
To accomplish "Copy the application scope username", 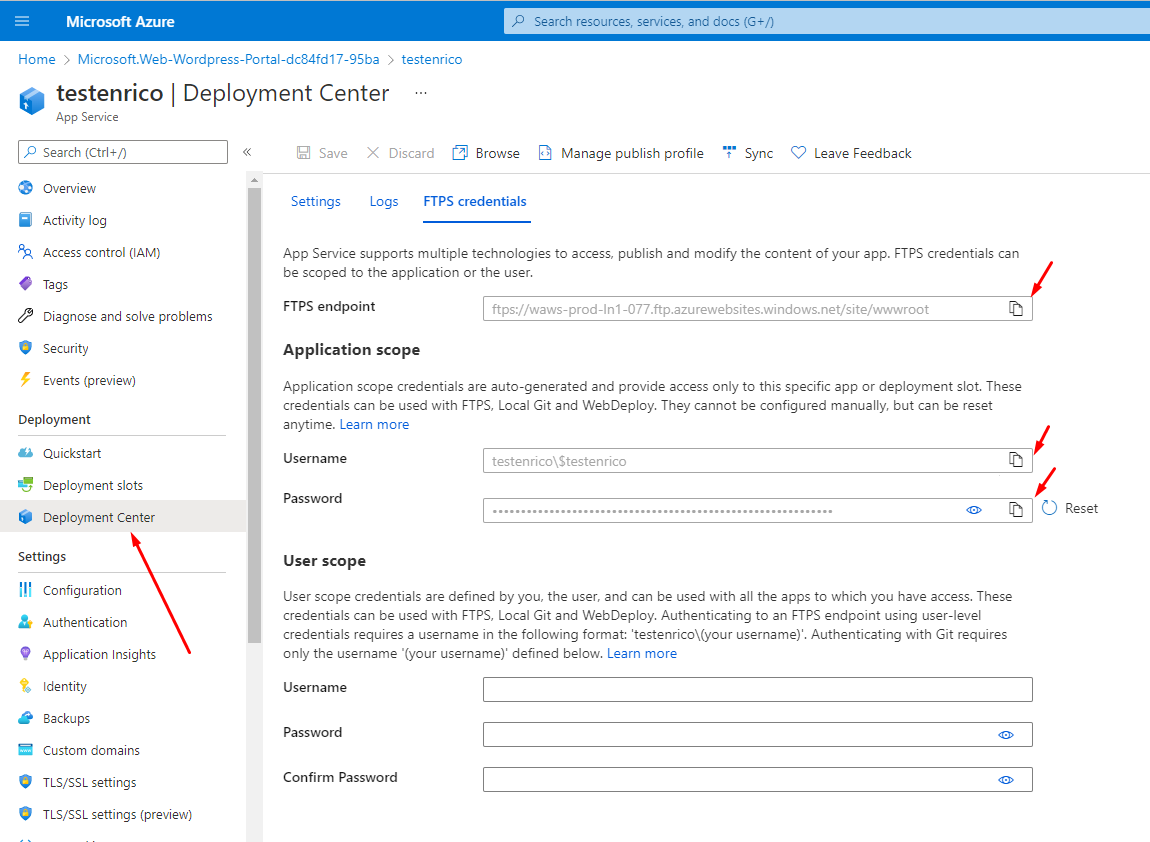I will (1016, 460).
